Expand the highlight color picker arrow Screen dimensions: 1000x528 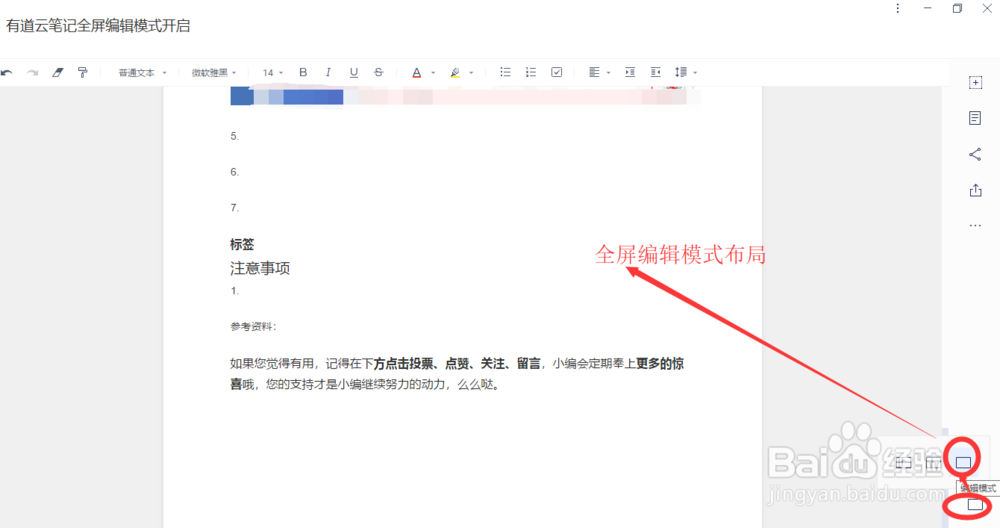471,73
